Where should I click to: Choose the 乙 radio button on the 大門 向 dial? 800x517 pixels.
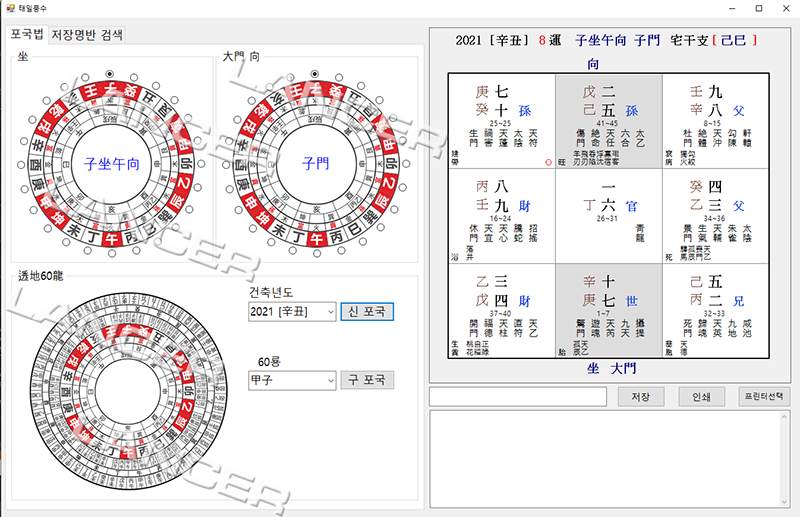402,187
